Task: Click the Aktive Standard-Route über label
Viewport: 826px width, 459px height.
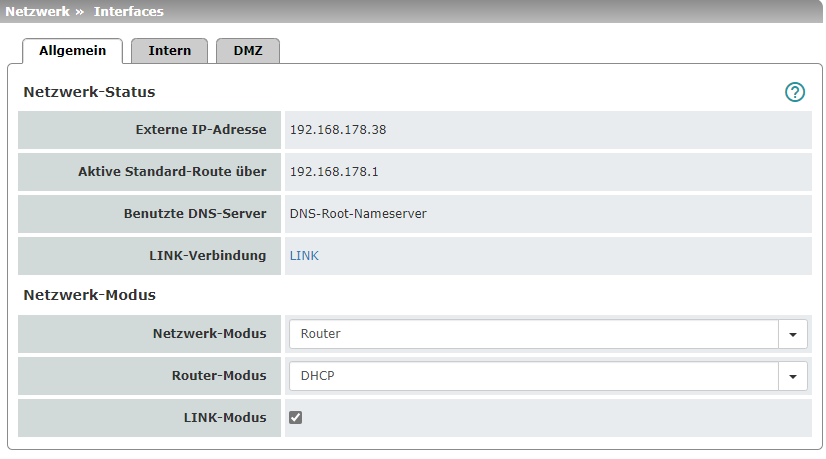Action: click(172, 172)
